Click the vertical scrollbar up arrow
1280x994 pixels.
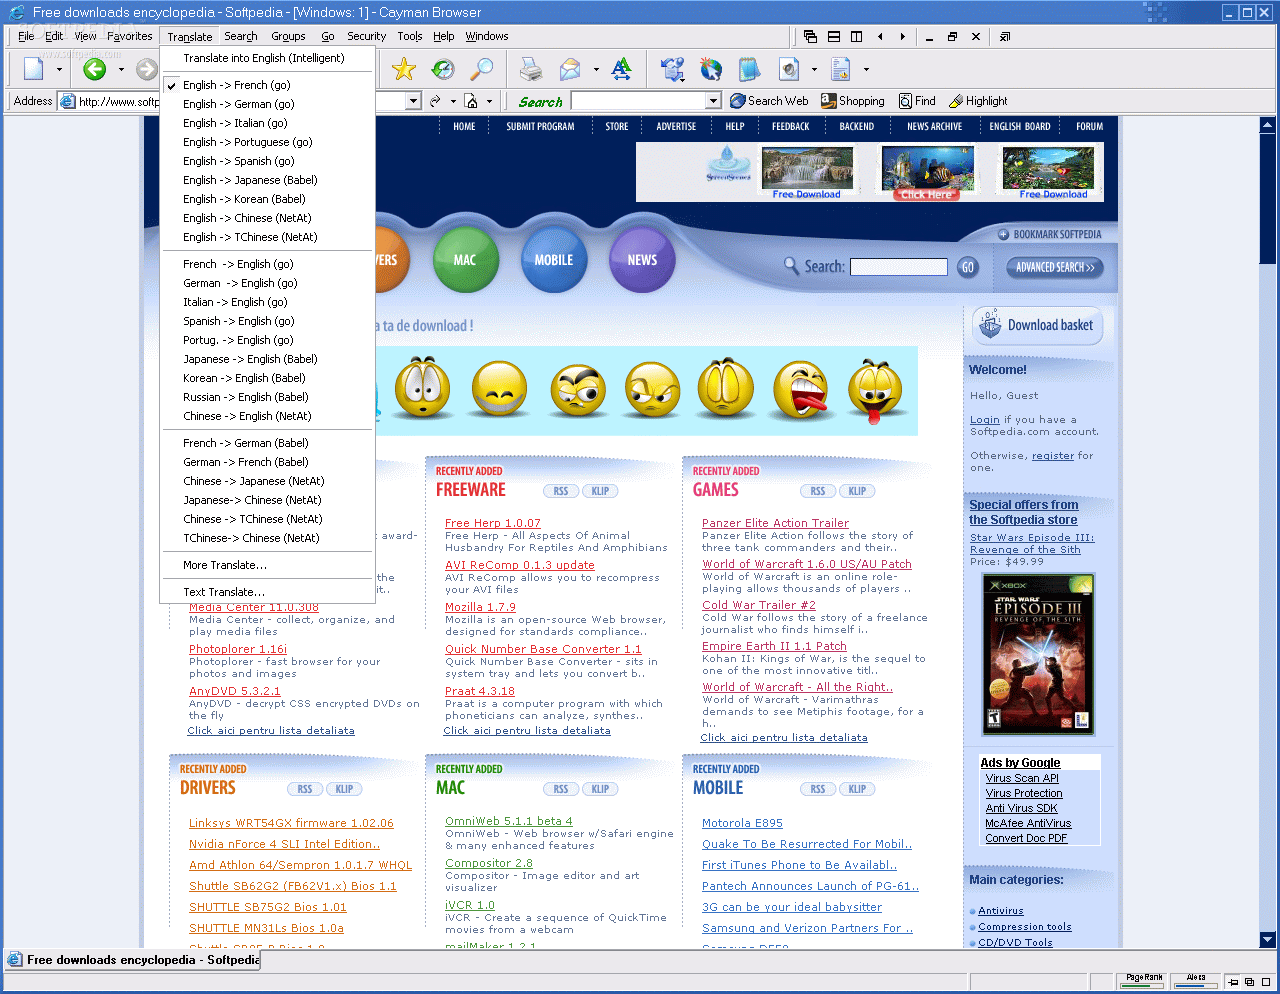tap(1268, 126)
